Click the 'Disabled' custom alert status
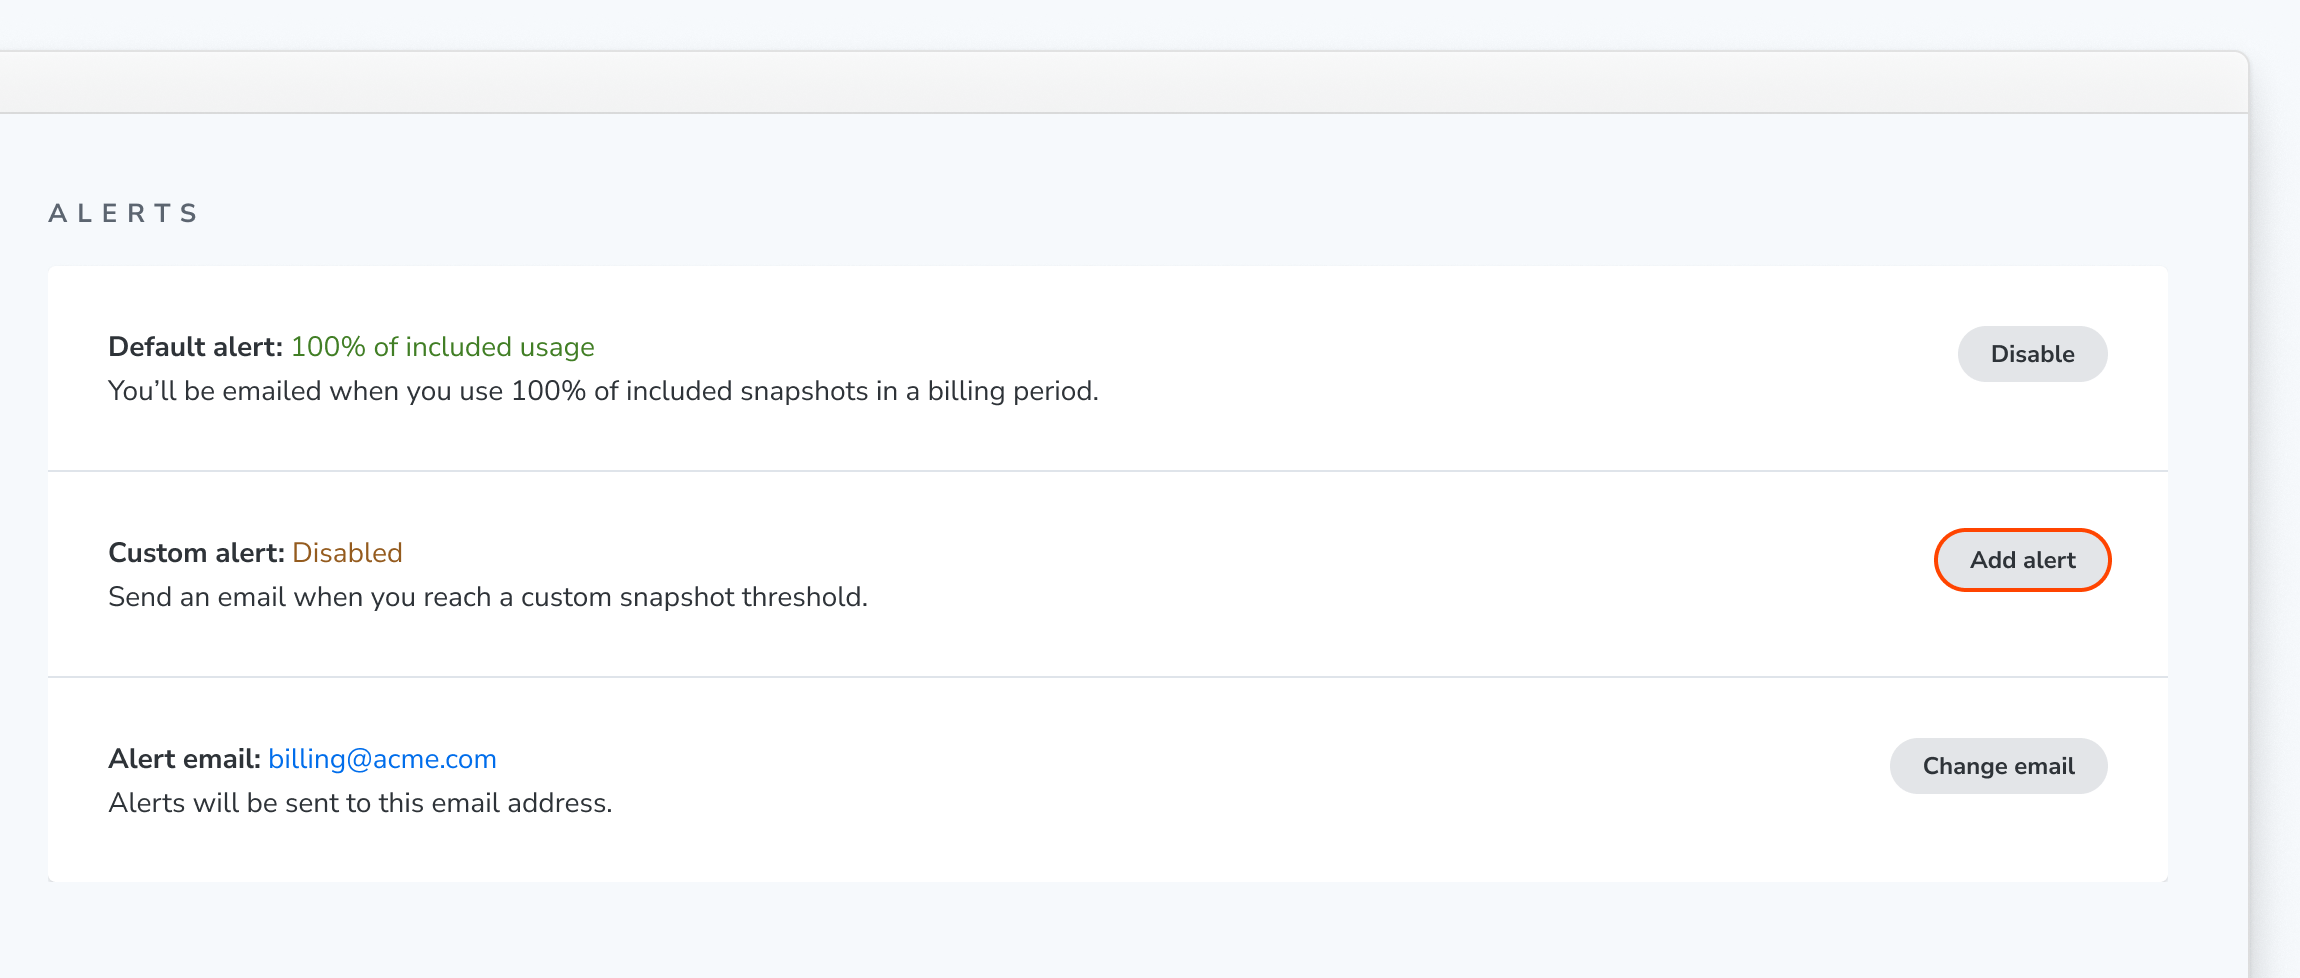 point(347,553)
